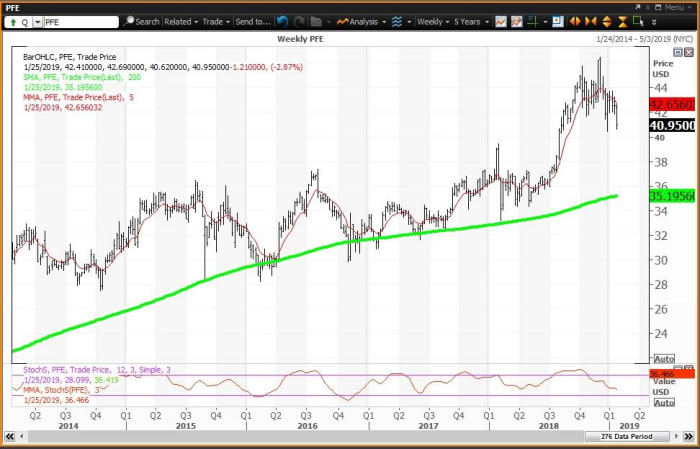Click the Send to... button

(254, 21)
